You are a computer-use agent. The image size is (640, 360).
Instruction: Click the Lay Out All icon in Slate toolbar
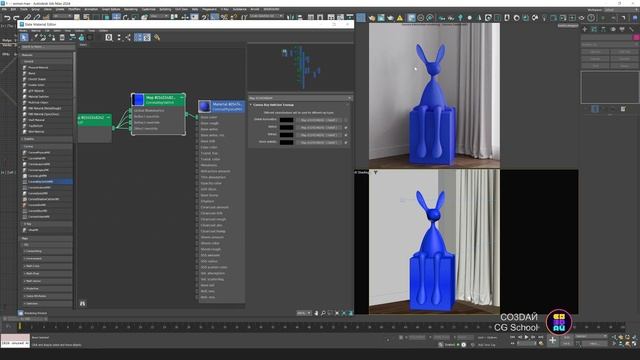[119, 38]
